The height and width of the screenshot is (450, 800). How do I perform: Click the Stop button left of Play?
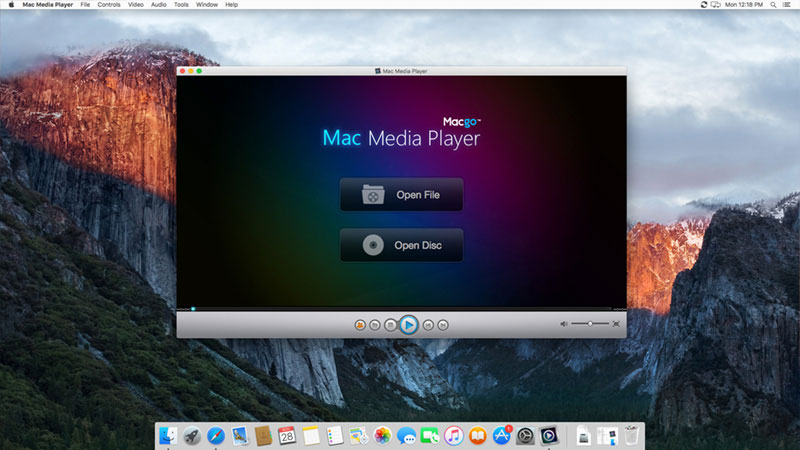(390, 325)
